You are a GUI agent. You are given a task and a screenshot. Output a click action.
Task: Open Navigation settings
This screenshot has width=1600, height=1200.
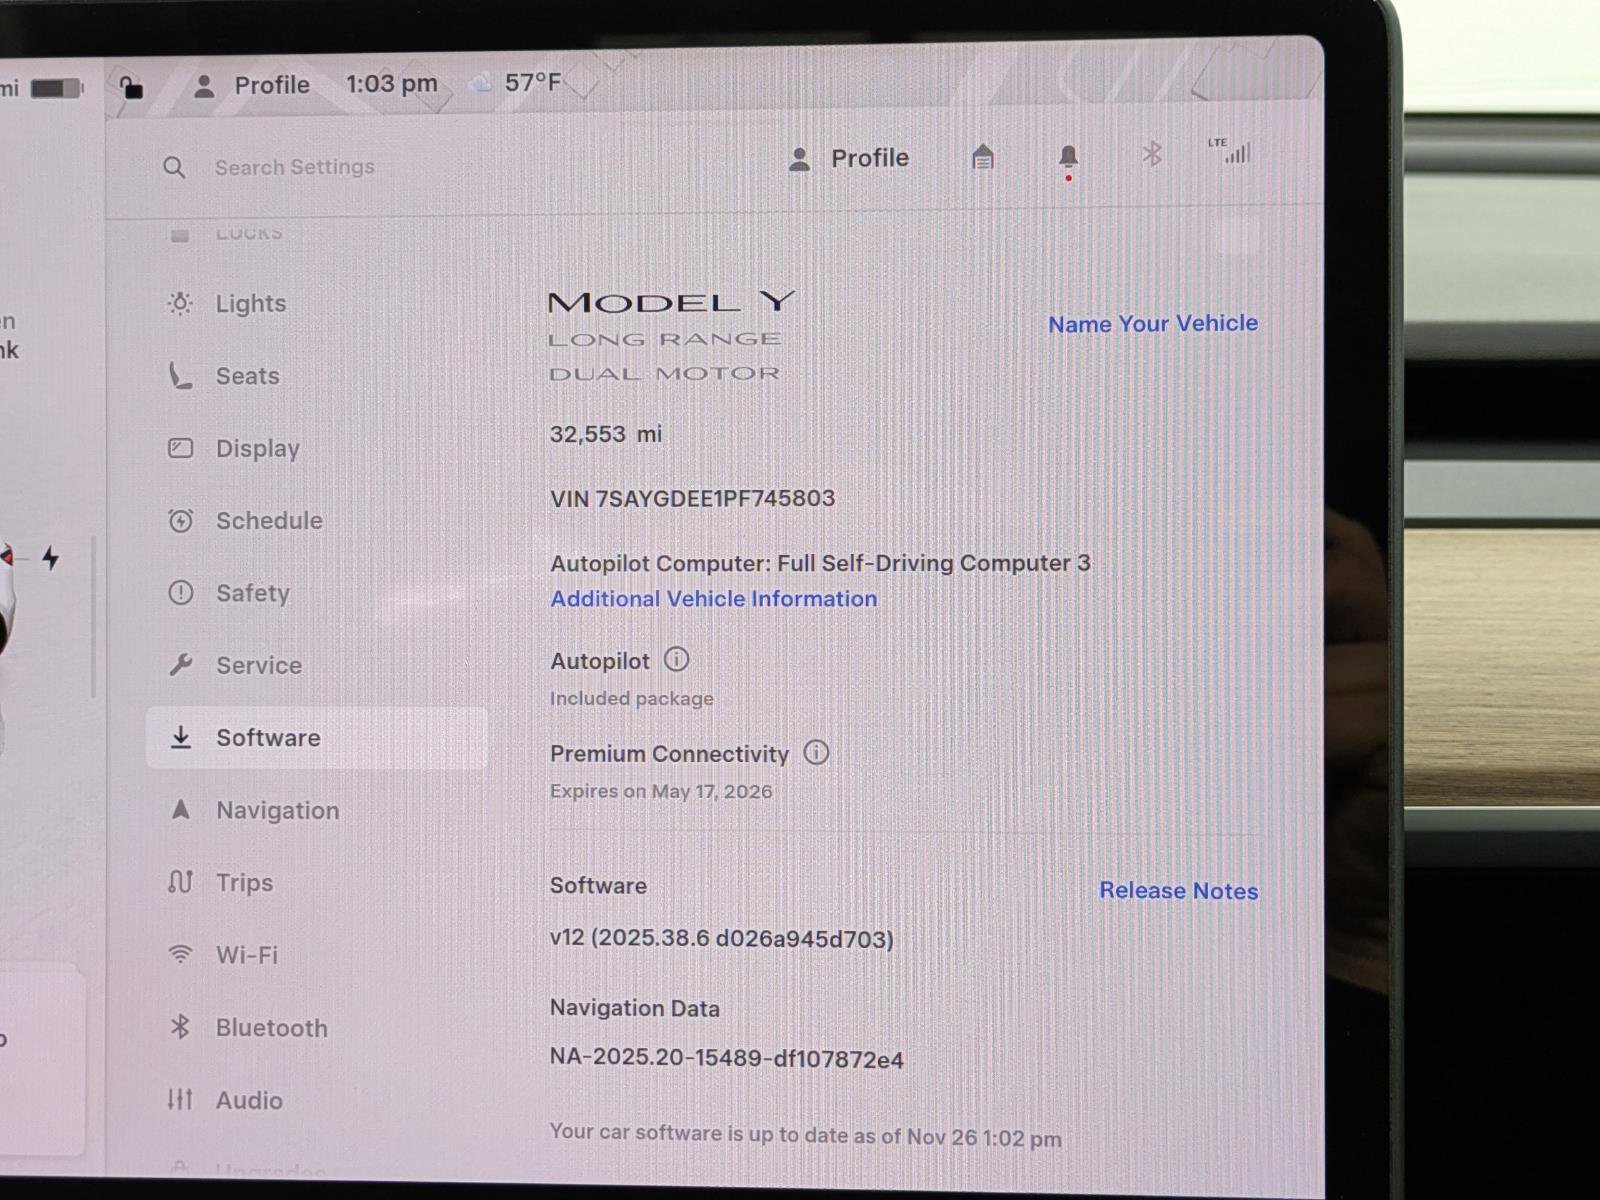277,811
